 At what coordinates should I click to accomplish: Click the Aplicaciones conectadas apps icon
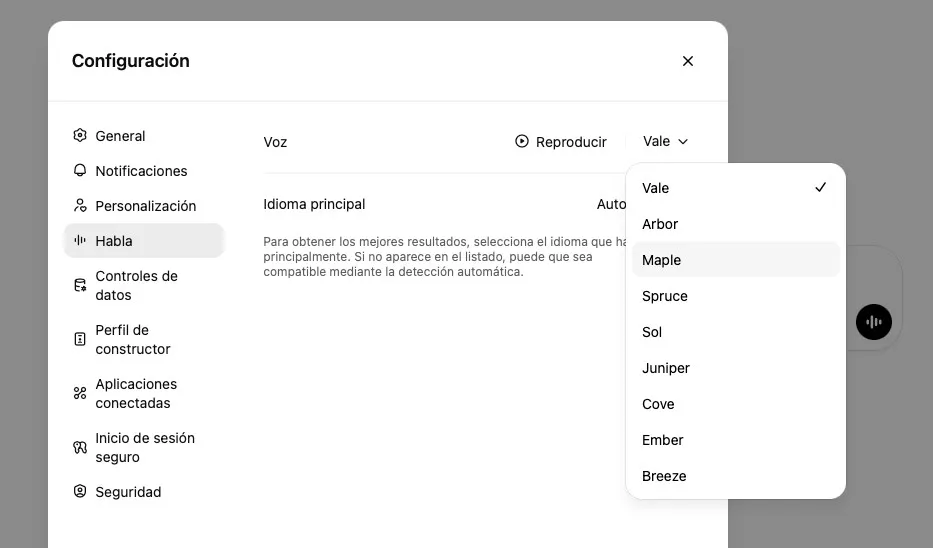(80, 393)
